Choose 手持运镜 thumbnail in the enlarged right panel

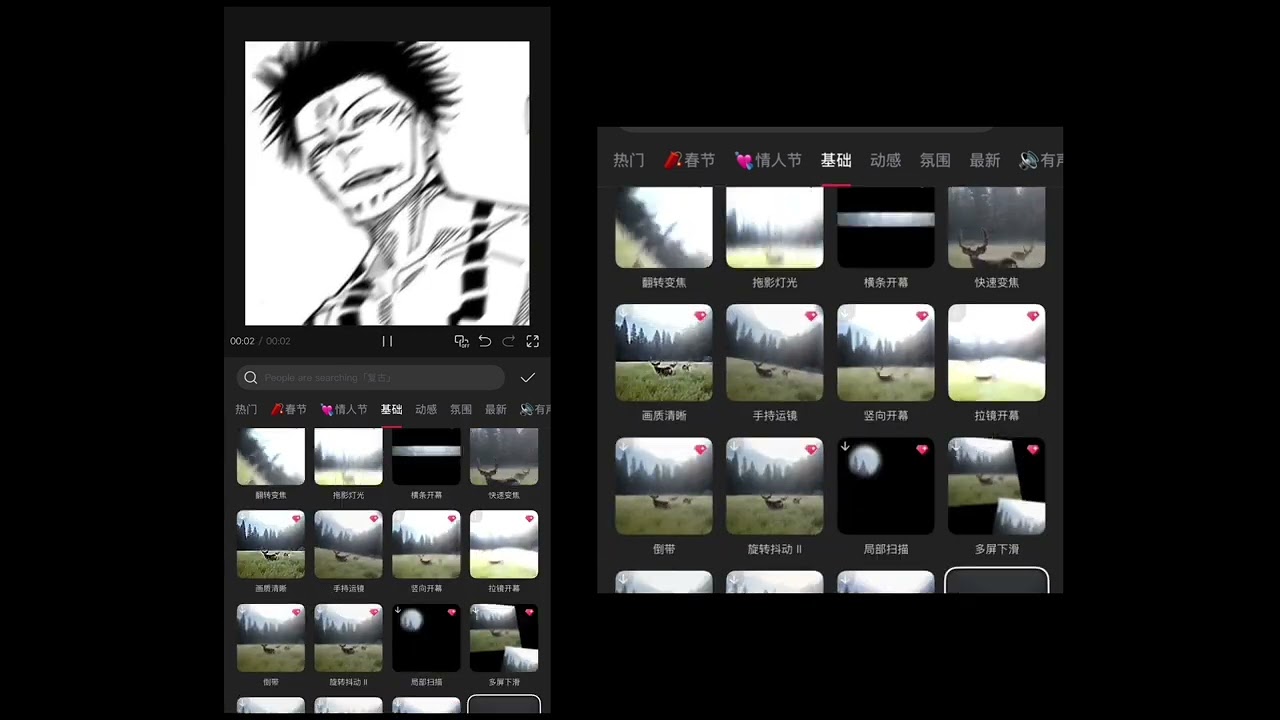point(775,353)
